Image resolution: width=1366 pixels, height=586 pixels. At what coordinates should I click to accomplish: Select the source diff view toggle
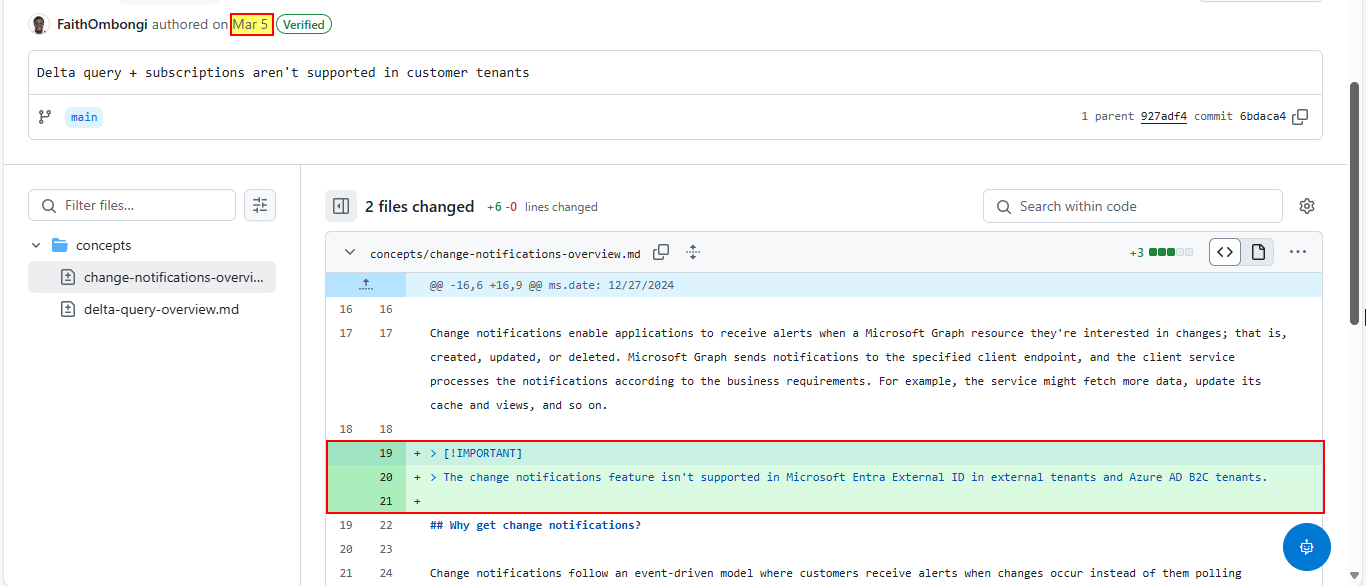coord(1224,251)
